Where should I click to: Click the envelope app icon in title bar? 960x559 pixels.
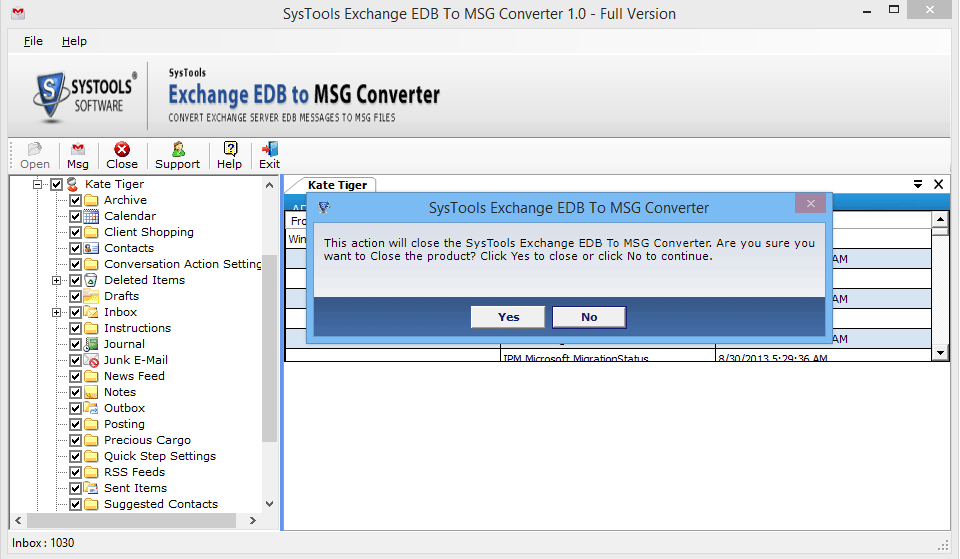tap(18, 12)
